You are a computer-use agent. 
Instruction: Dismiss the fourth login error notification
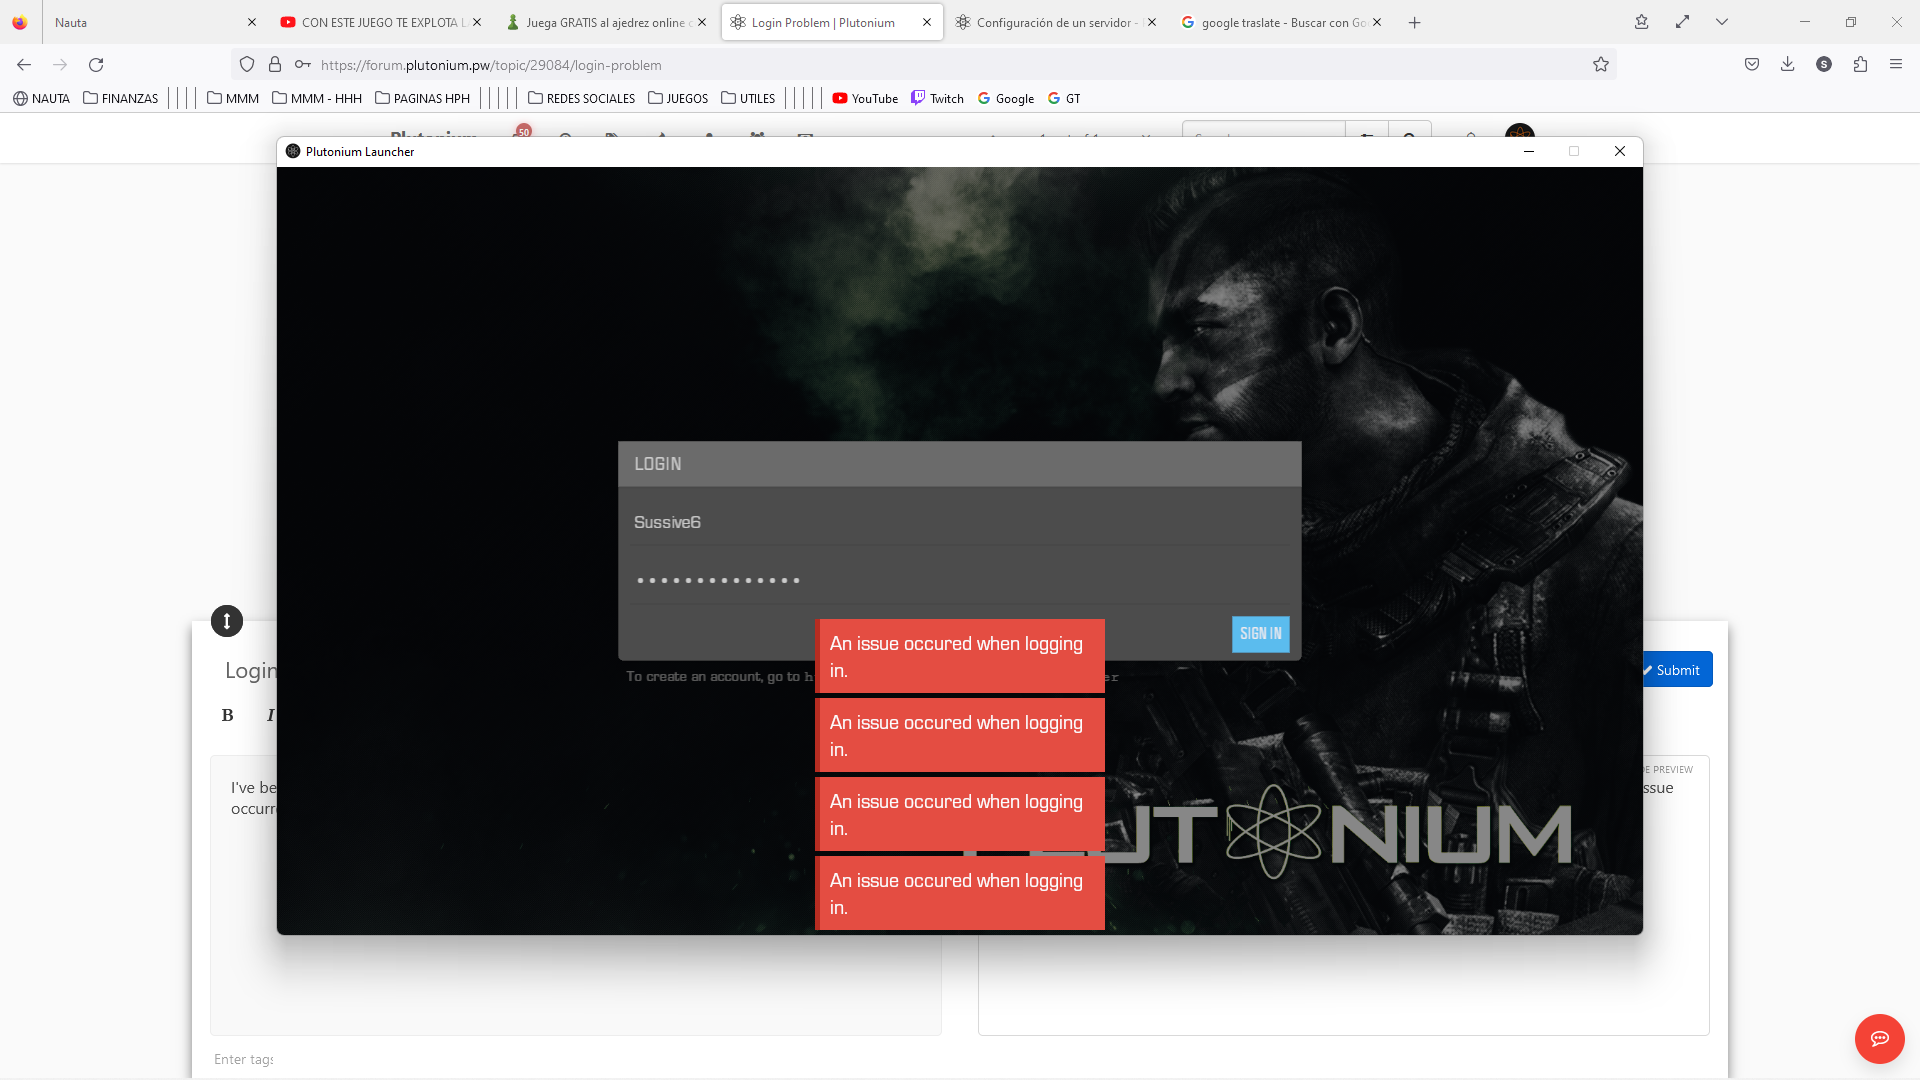960,893
